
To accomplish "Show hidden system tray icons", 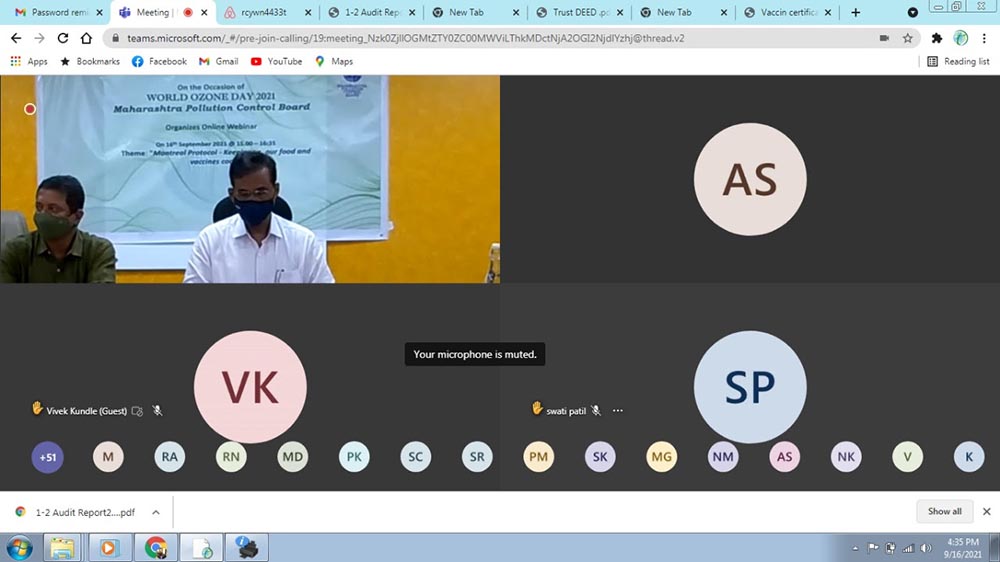I will click(x=855, y=548).
